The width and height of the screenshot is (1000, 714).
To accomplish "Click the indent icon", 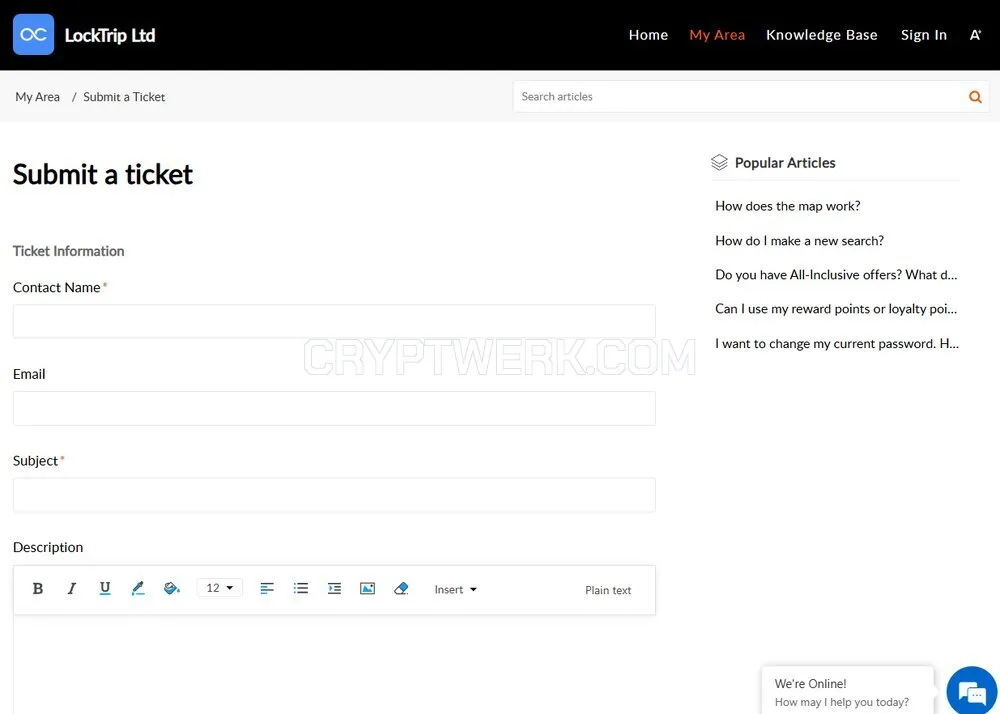I will tap(334, 588).
